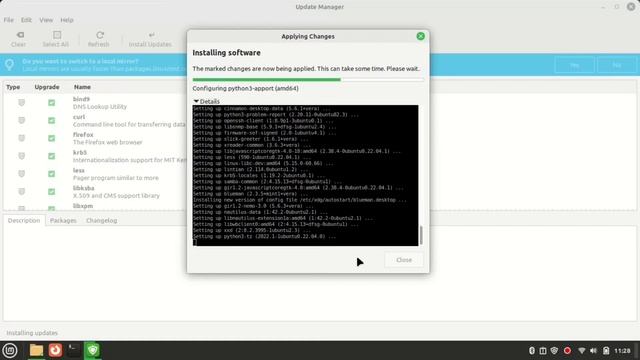Click the Upgrade column header
The height and width of the screenshot is (360, 640).
click(47, 87)
